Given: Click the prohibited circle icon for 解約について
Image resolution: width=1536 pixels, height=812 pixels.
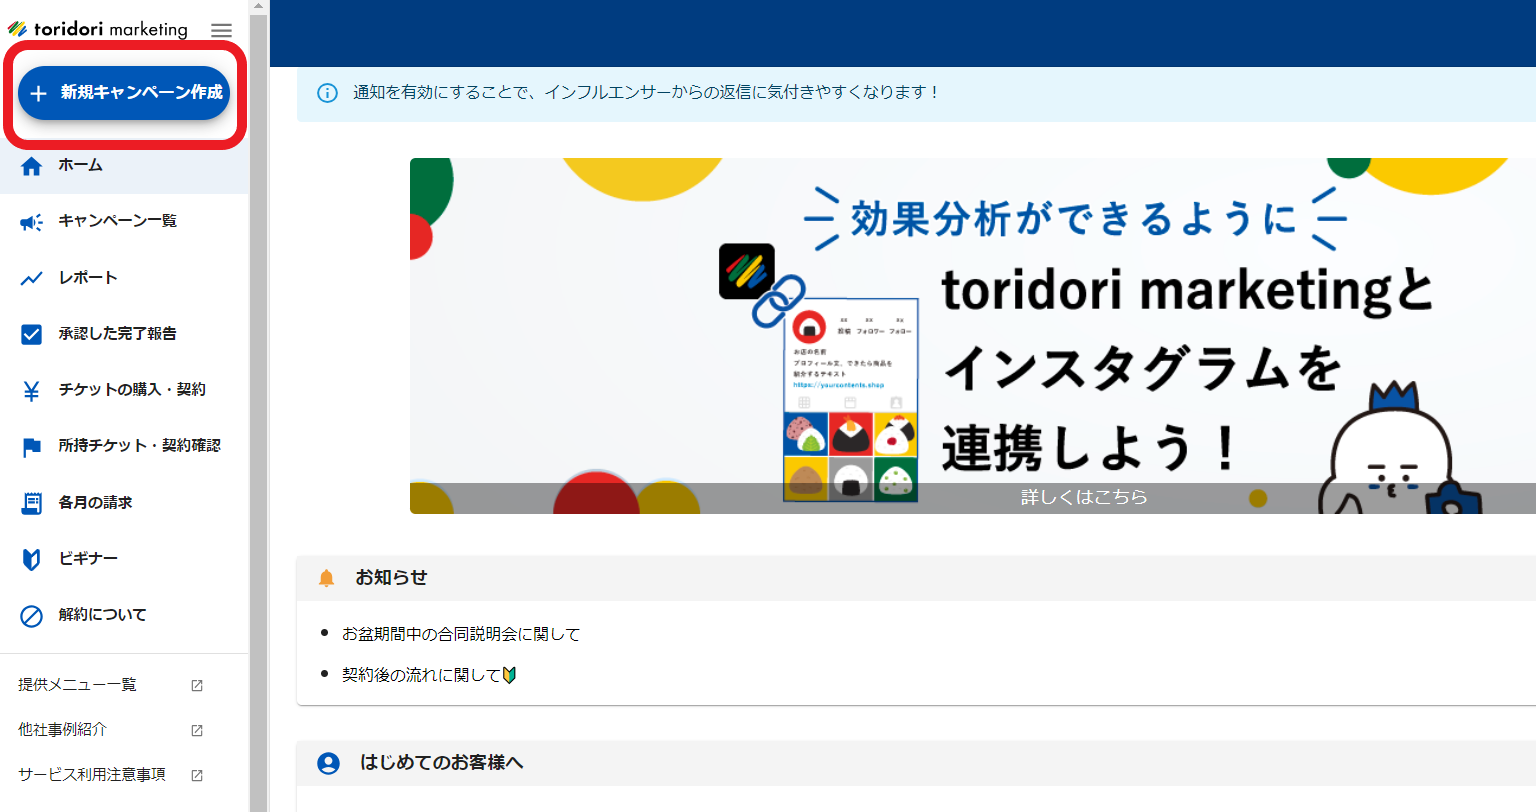Looking at the screenshot, I should [x=32, y=616].
